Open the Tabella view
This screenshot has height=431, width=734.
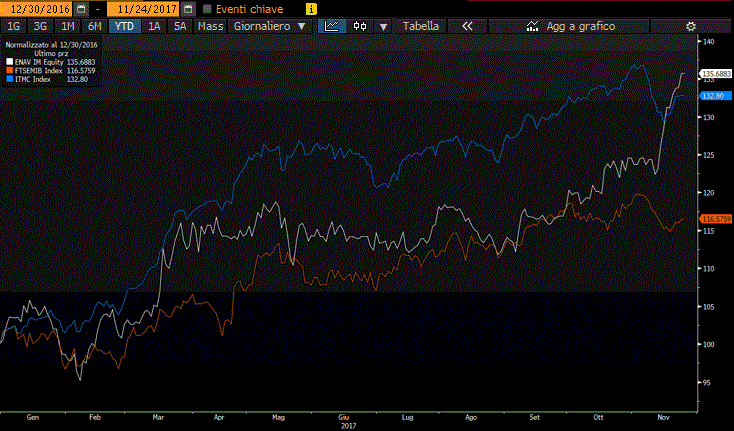click(421, 26)
